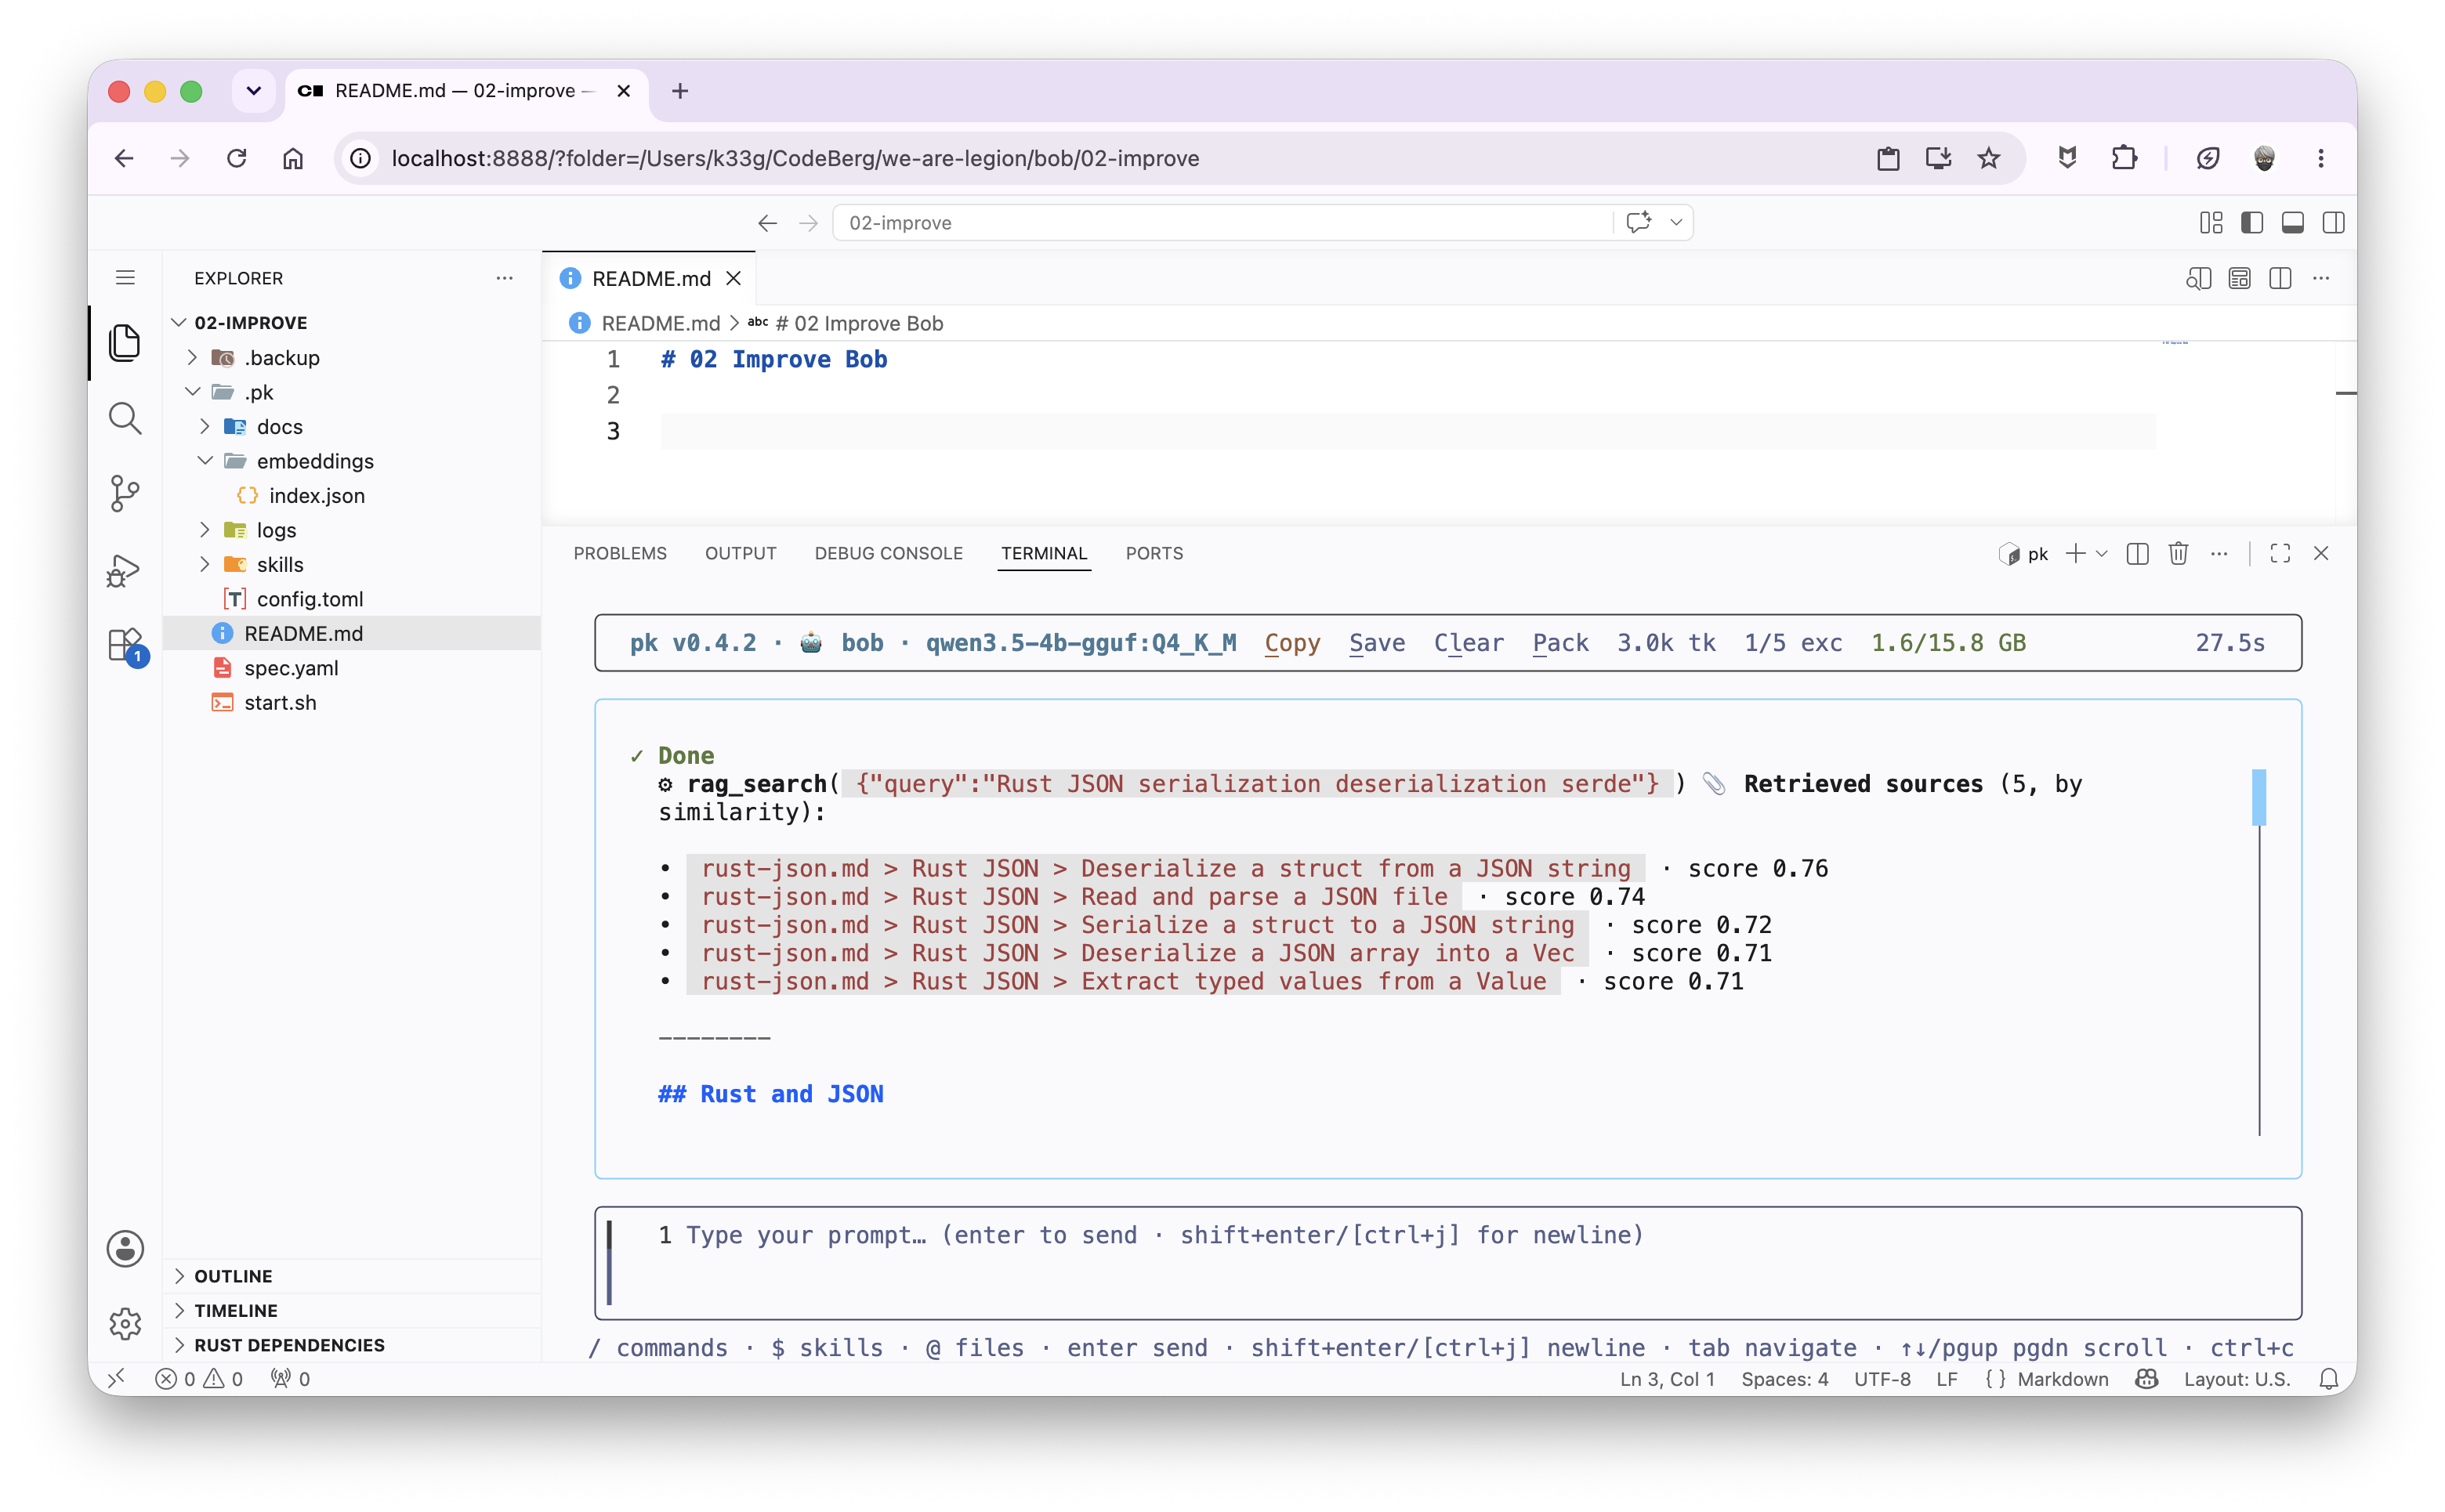This screenshot has height=1512, width=2445.
Task: Click the terminal output scrollbar thumb
Action: [2258, 797]
